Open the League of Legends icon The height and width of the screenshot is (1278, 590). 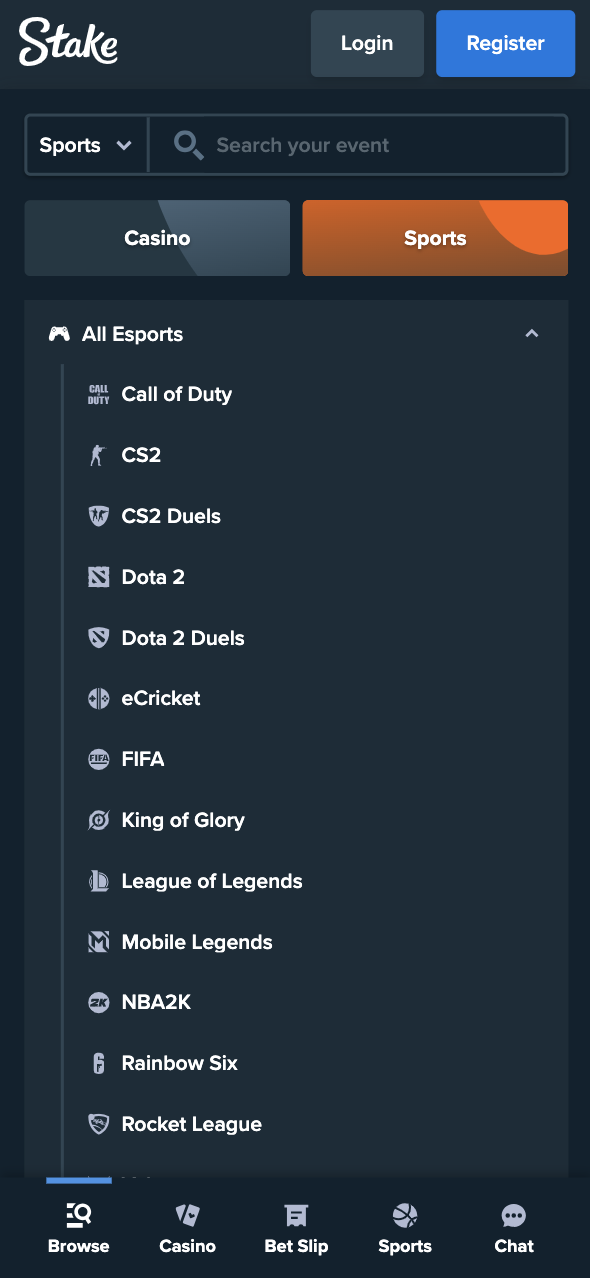click(x=98, y=881)
